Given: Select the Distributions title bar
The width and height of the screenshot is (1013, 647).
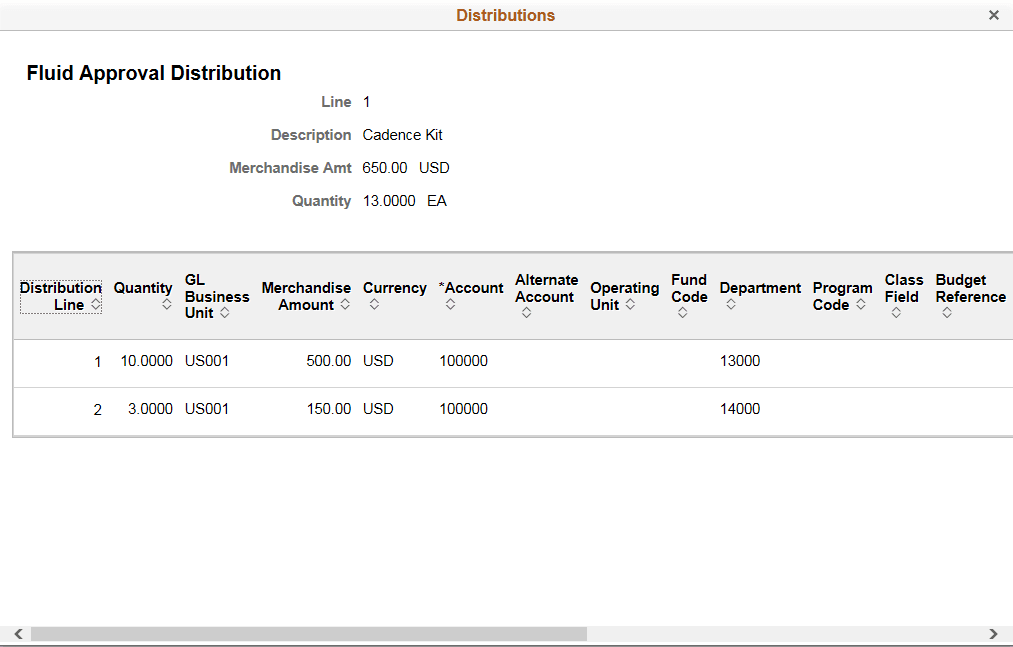Looking at the screenshot, I should [x=505, y=15].
